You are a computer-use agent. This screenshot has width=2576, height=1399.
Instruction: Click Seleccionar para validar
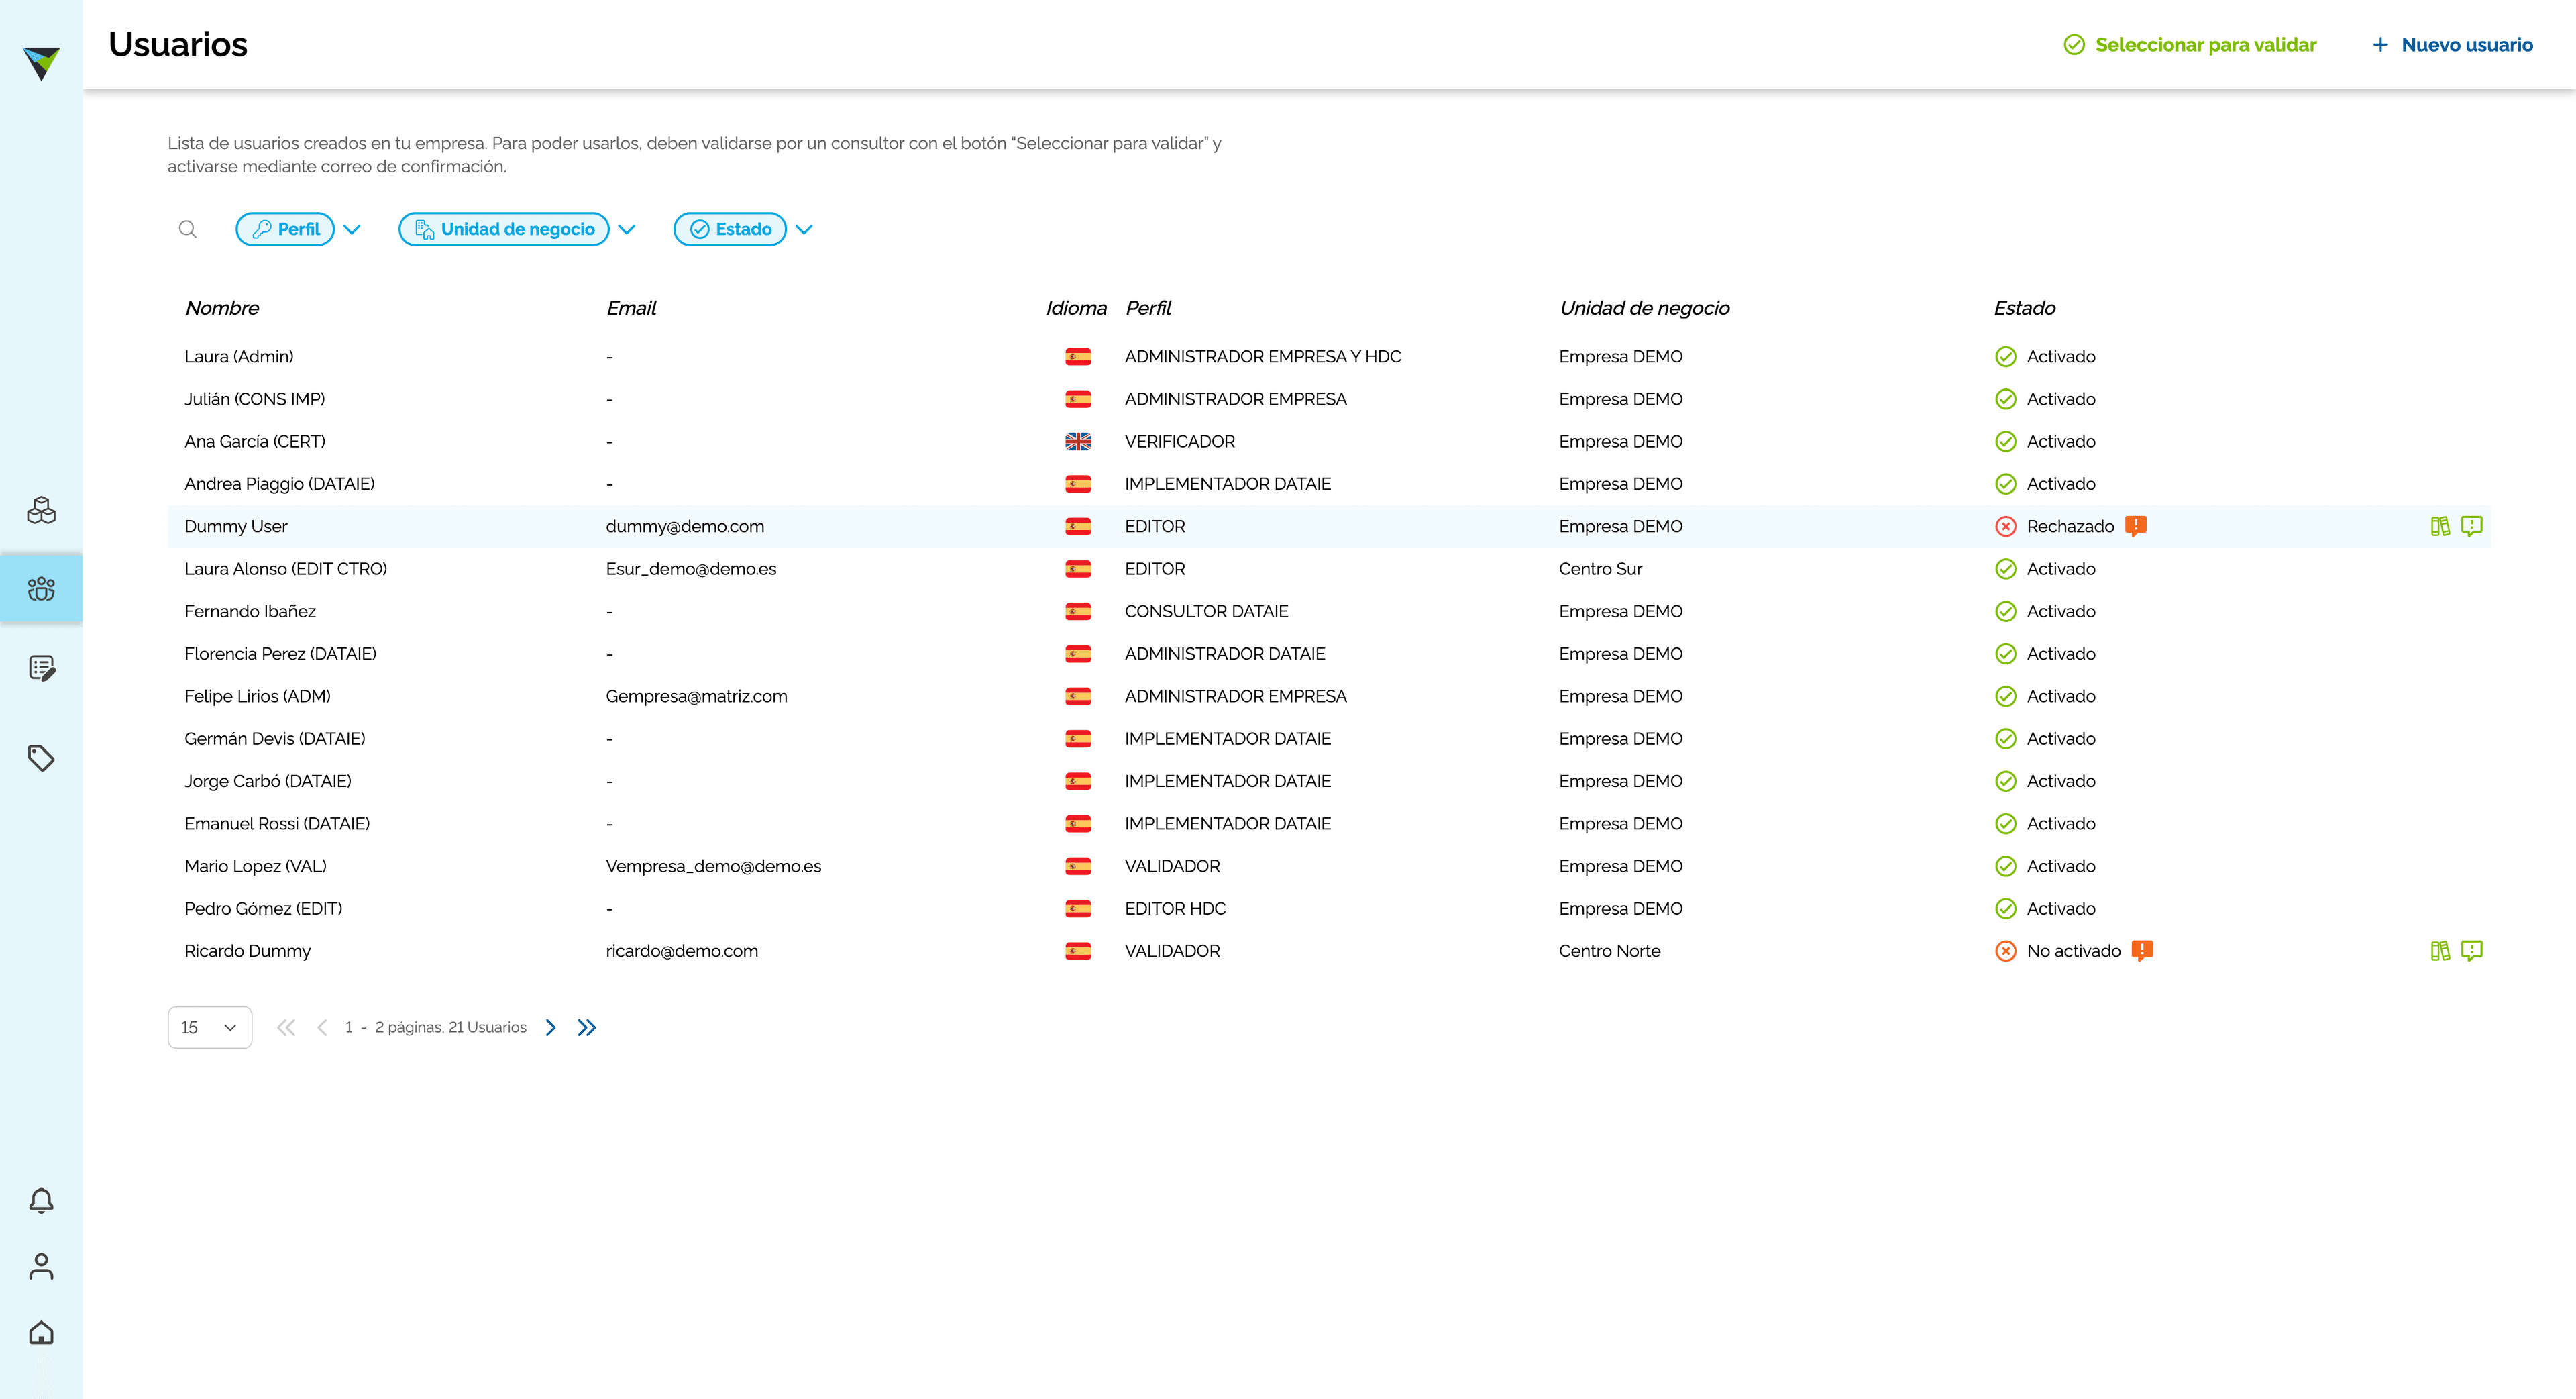(x=2190, y=45)
